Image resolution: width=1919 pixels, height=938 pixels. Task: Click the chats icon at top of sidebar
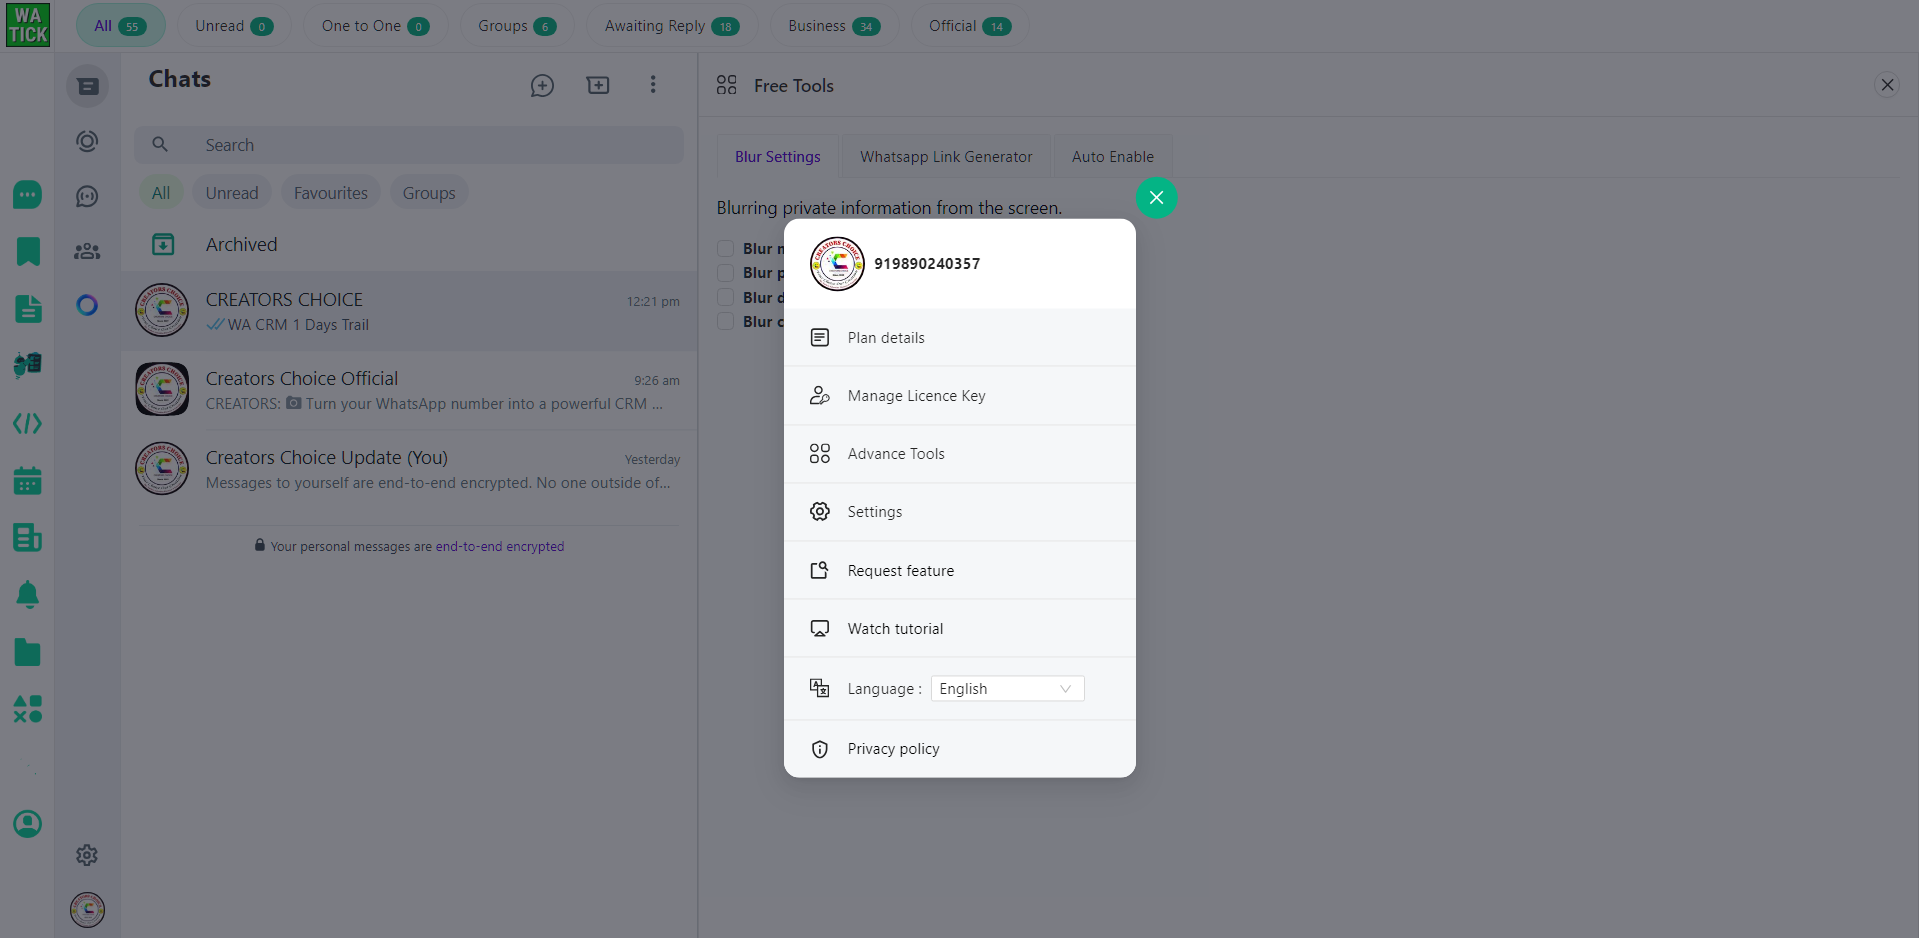[88, 86]
